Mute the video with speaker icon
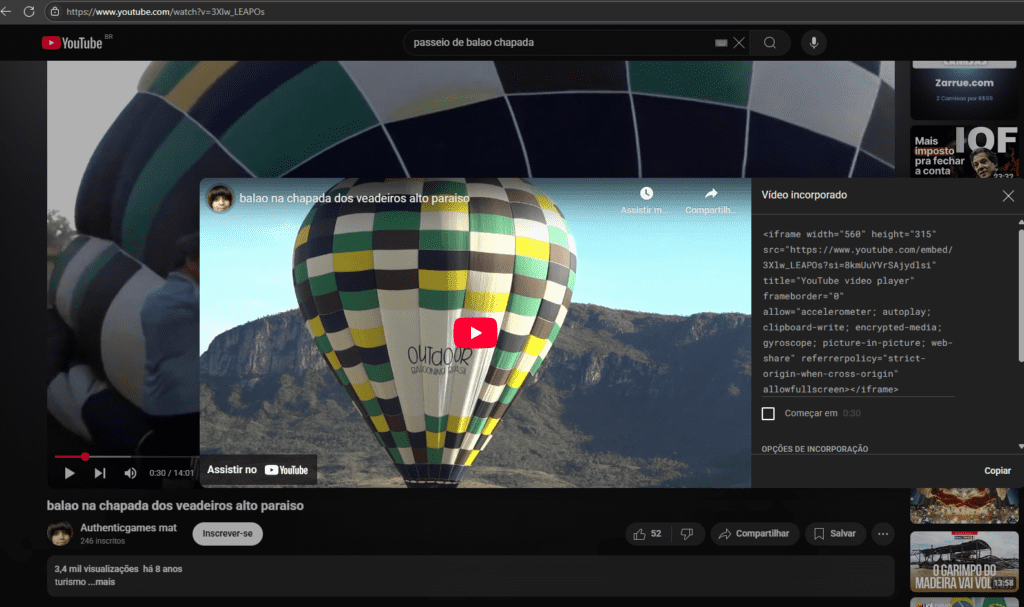Image resolution: width=1024 pixels, height=607 pixels. (x=131, y=473)
